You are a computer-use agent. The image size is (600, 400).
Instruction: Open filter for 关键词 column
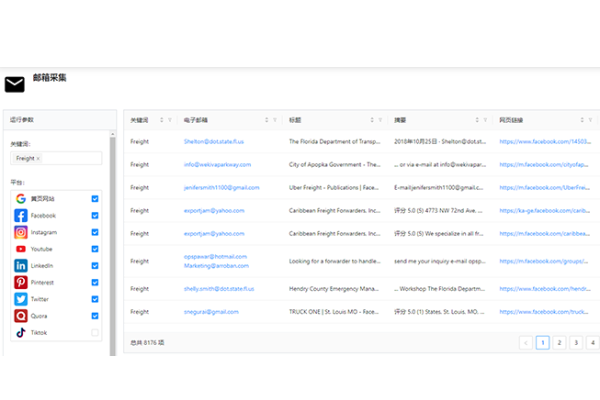pyautogui.click(x=172, y=120)
